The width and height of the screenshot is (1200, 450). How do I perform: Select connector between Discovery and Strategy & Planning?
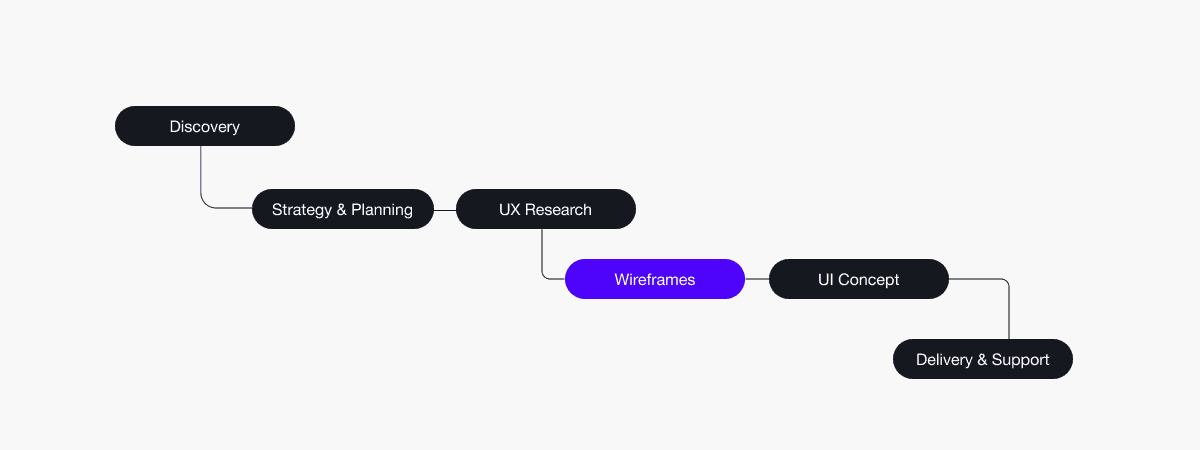[202, 180]
